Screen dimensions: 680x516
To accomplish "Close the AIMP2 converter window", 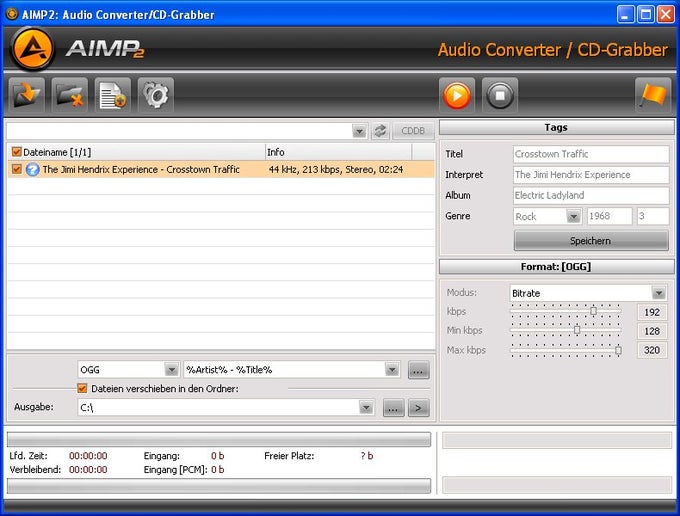I will click(x=666, y=14).
